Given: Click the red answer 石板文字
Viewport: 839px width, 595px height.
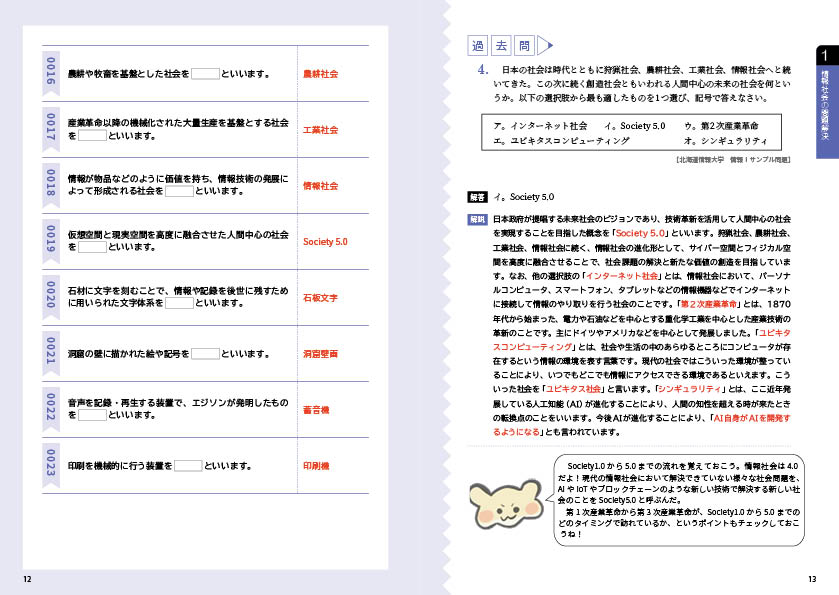Looking at the screenshot, I should click(321, 298).
